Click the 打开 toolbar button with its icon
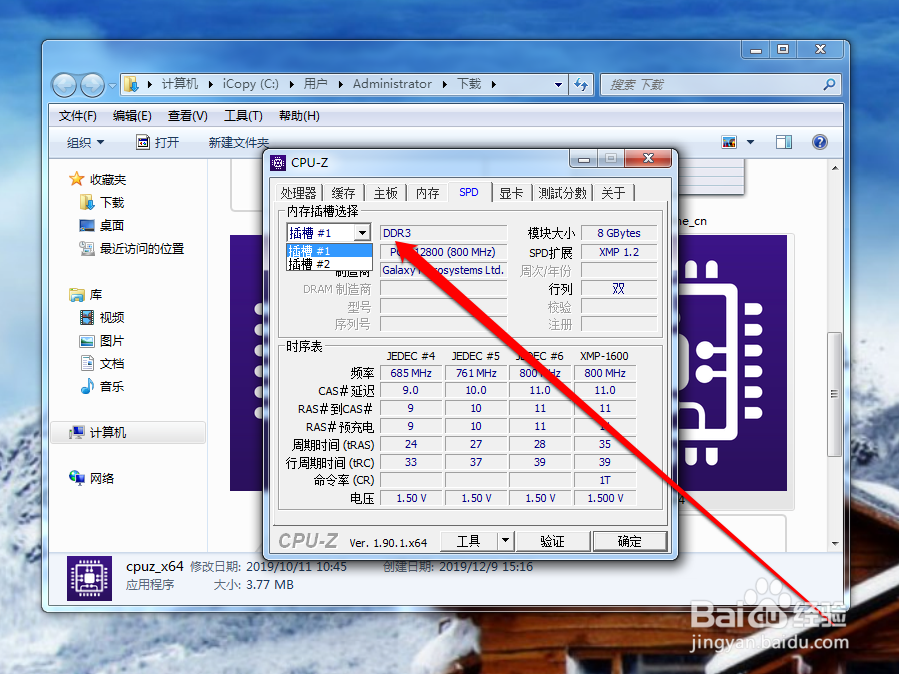Viewport: 899px width, 674px height. pyautogui.click(x=158, y=142)
